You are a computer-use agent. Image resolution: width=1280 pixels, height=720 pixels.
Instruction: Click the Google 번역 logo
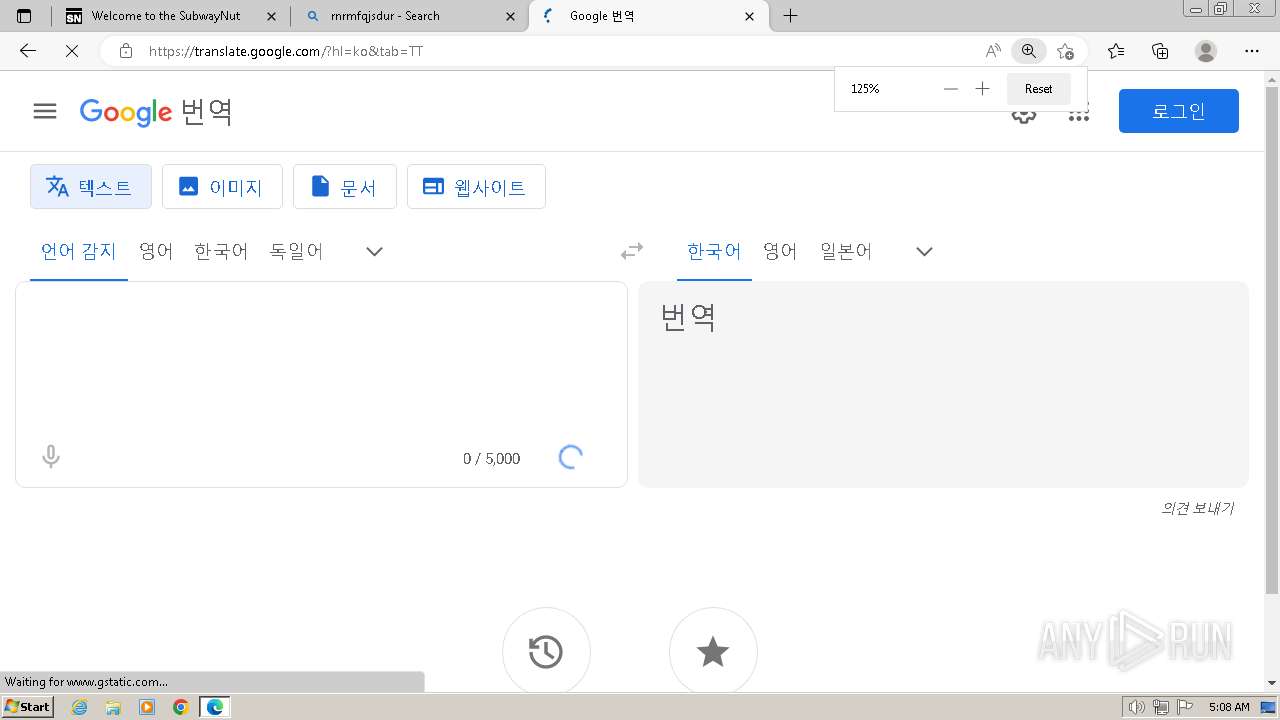(x=156, y=111)
